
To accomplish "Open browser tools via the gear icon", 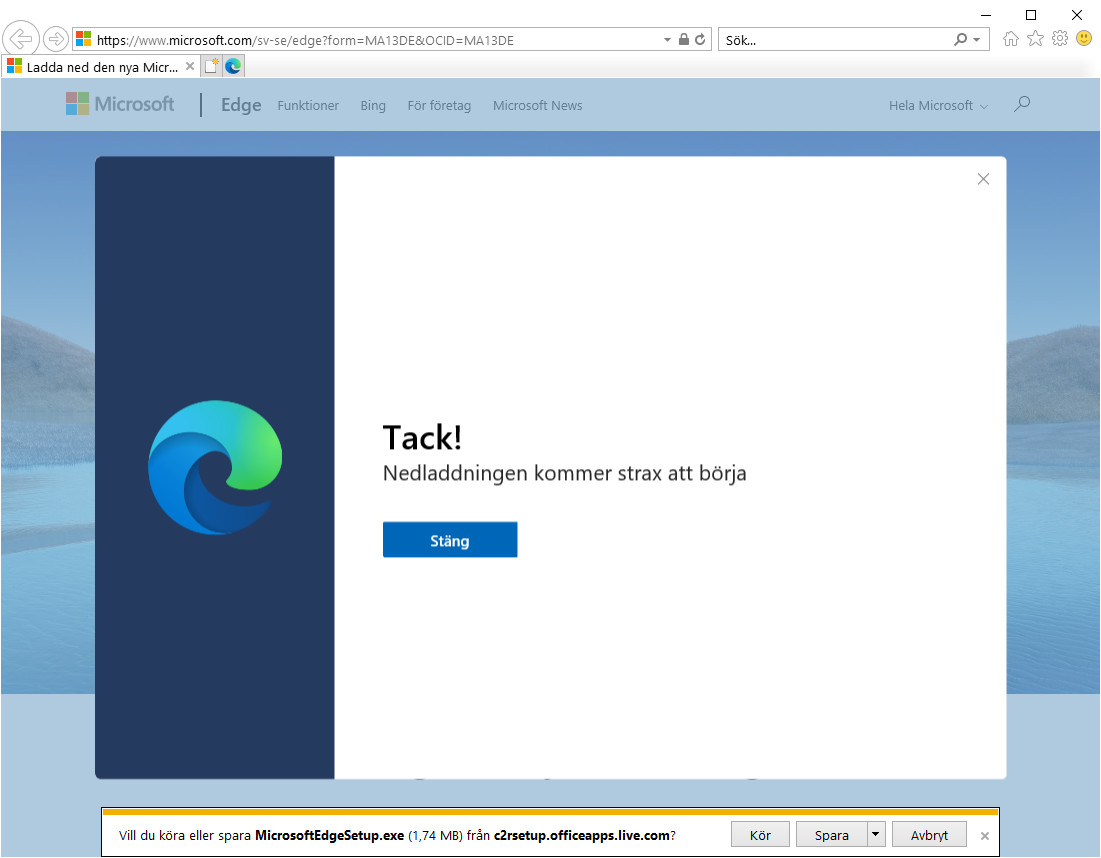I will (1060, 38).
